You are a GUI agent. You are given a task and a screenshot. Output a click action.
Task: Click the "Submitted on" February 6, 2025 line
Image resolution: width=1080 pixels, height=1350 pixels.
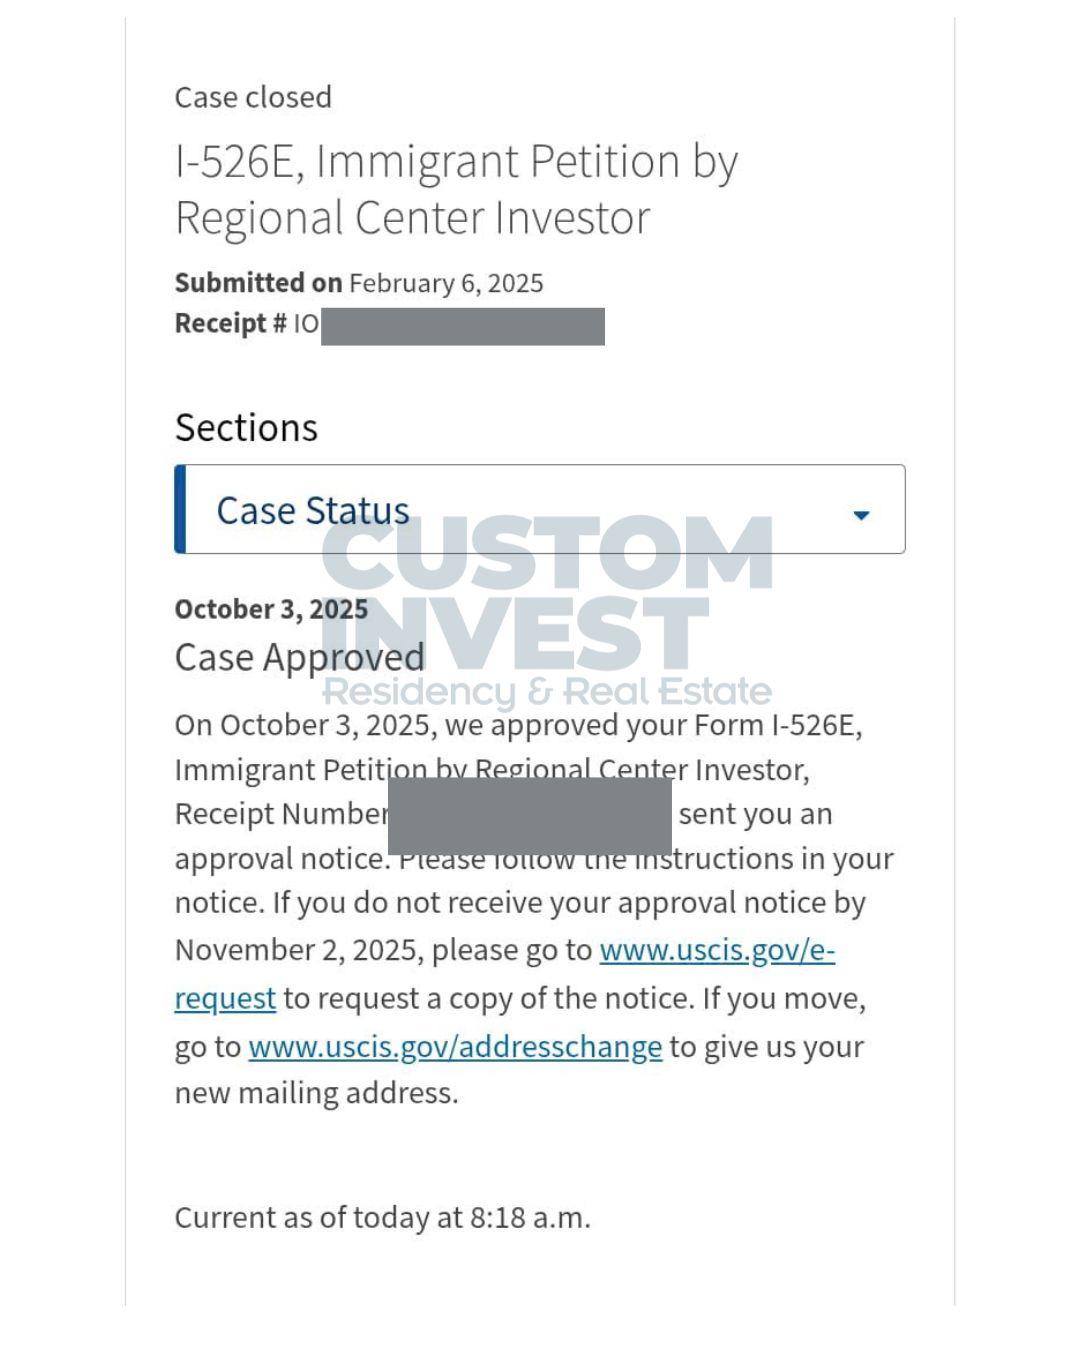[x=359, y=283]
